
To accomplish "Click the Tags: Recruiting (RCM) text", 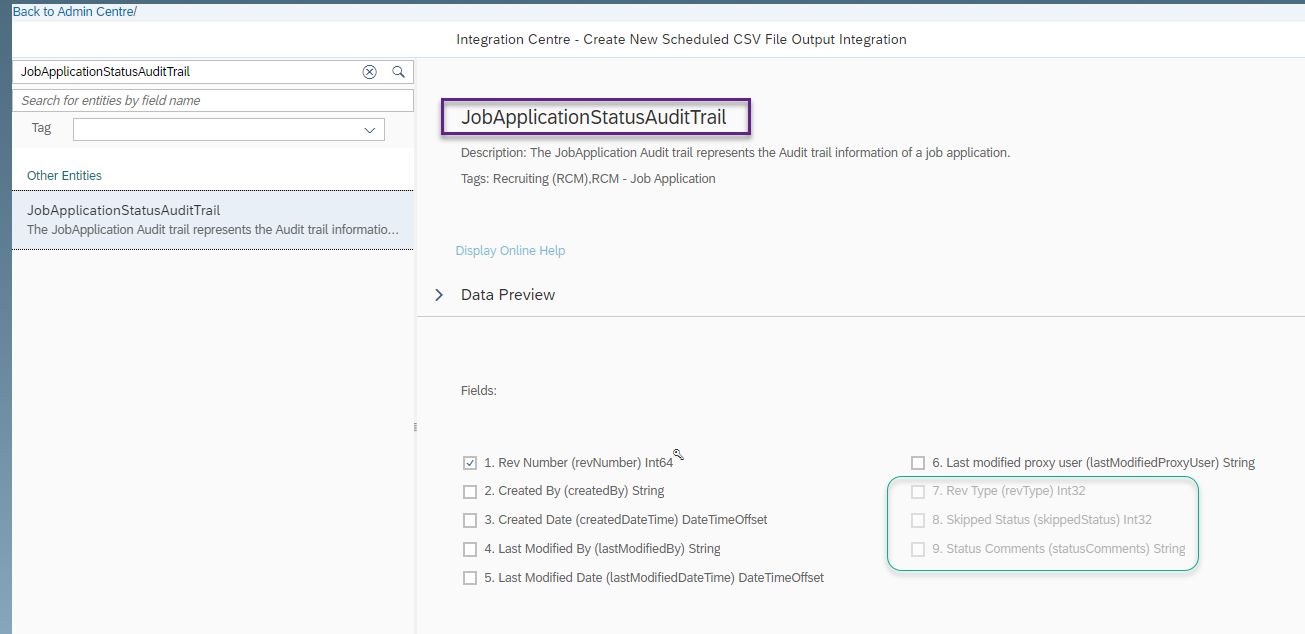I will click(x=588, y=179).
